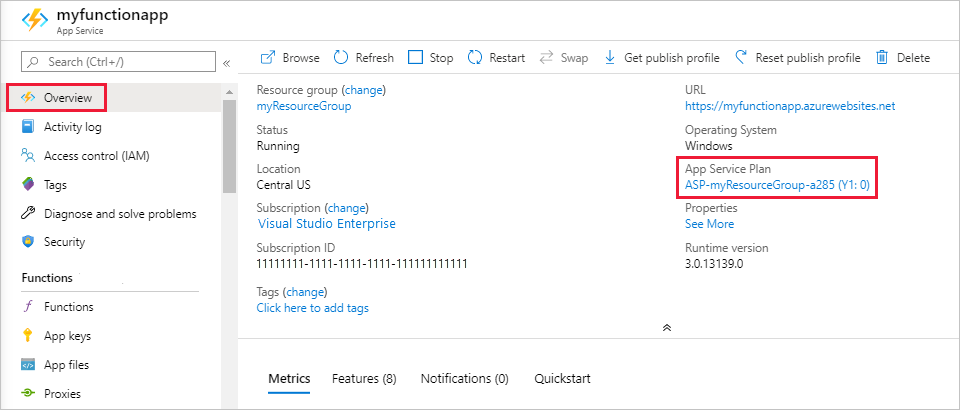Click the Access control people icon
The height and width of the screenshot is (410, 960).
[28, 155]
